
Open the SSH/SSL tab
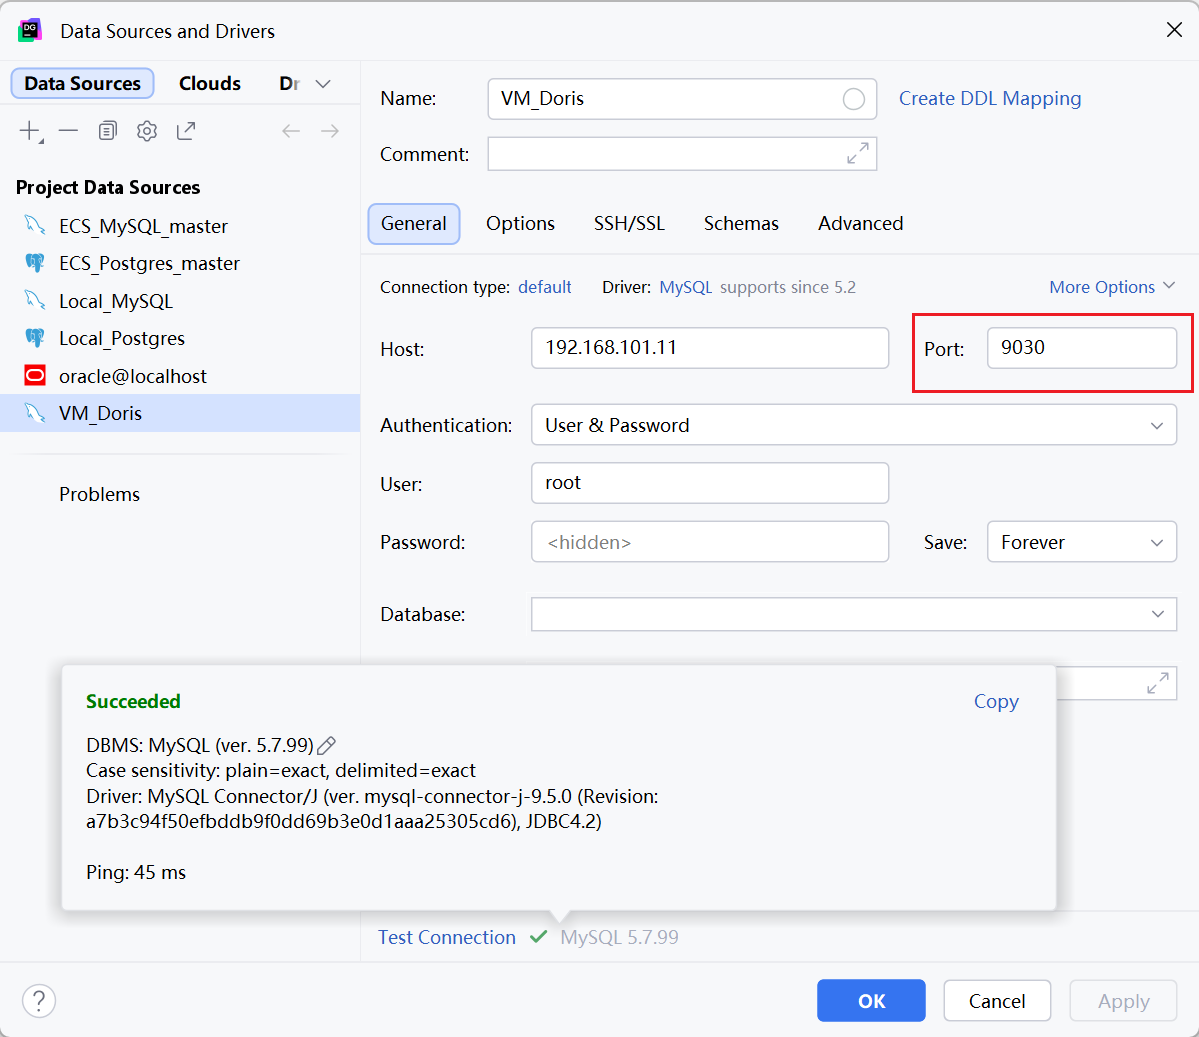pos(629,223)
